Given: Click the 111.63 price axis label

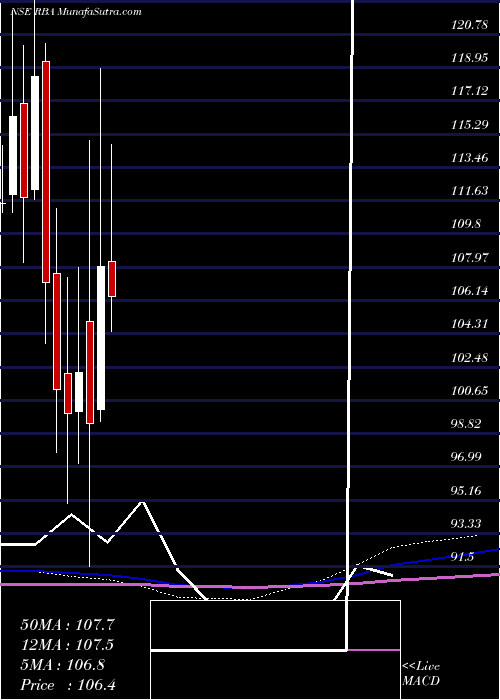Looking at the screenshot, I should tap(470, 191).
